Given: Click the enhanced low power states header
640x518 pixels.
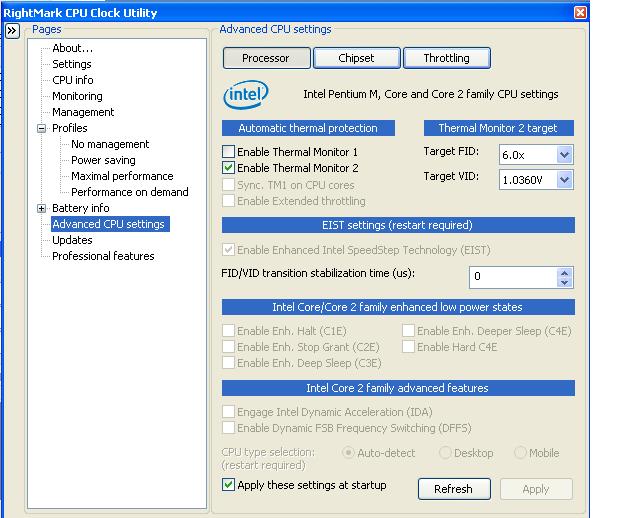Looking at the screenshot, I should click(x=398, y=307).
